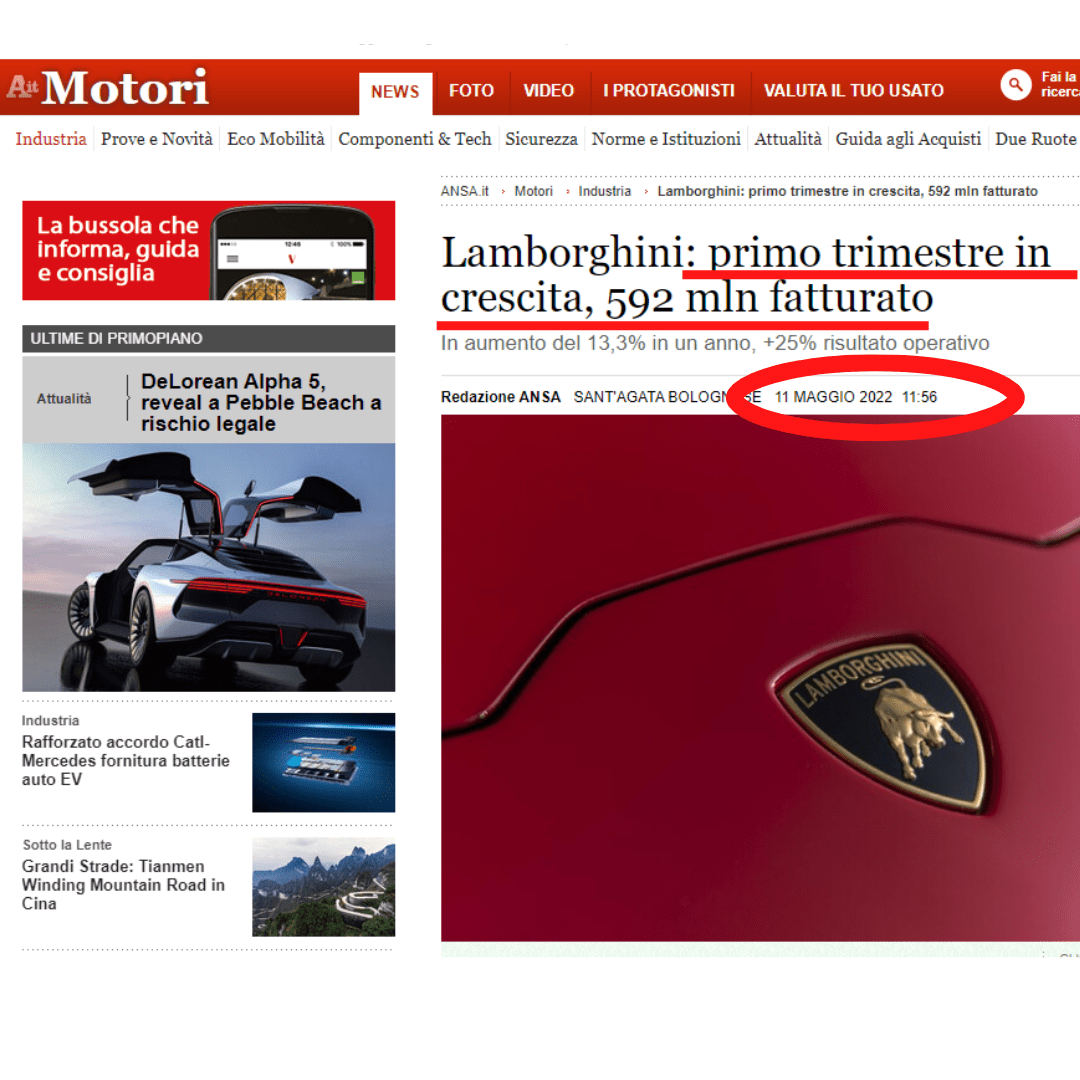
Task: Open the NEWS tab
Action: (x=395, y=92)
